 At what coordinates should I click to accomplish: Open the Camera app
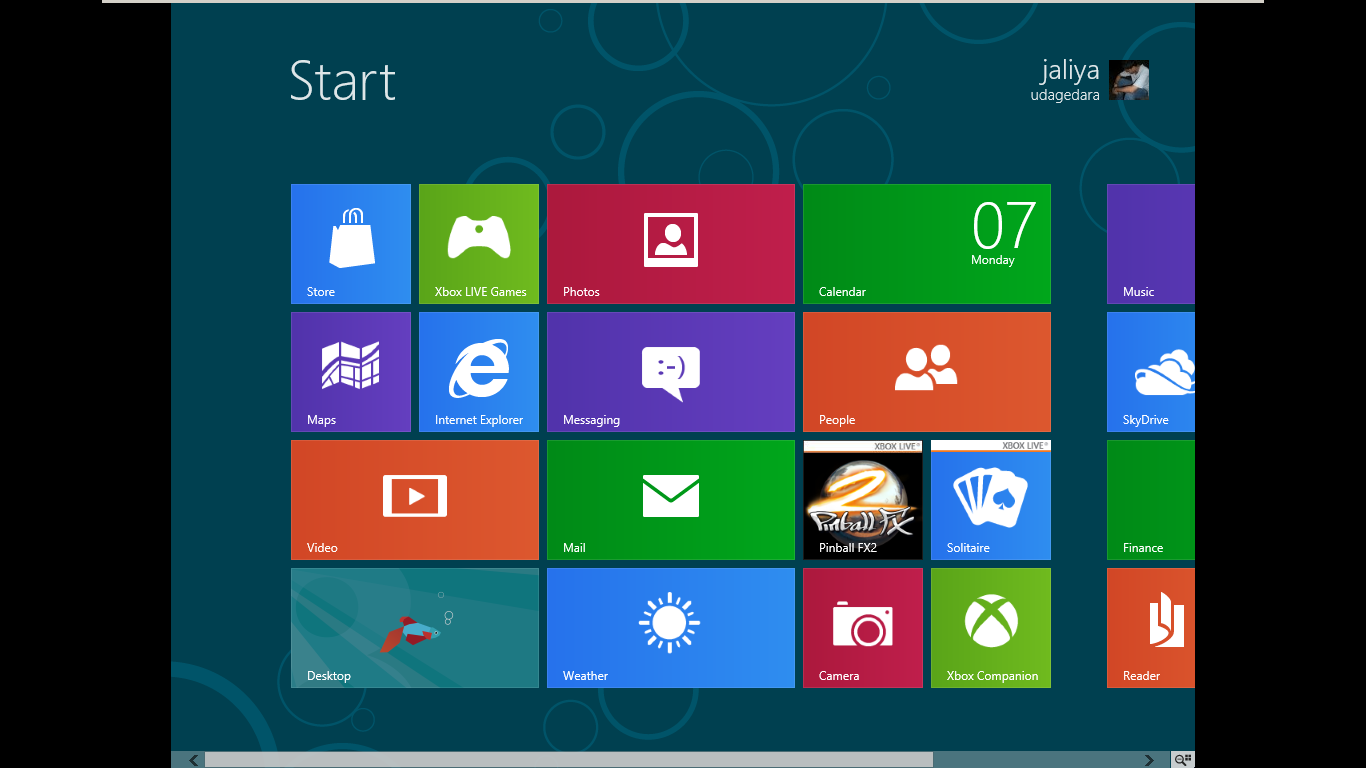tap(862, 627)
